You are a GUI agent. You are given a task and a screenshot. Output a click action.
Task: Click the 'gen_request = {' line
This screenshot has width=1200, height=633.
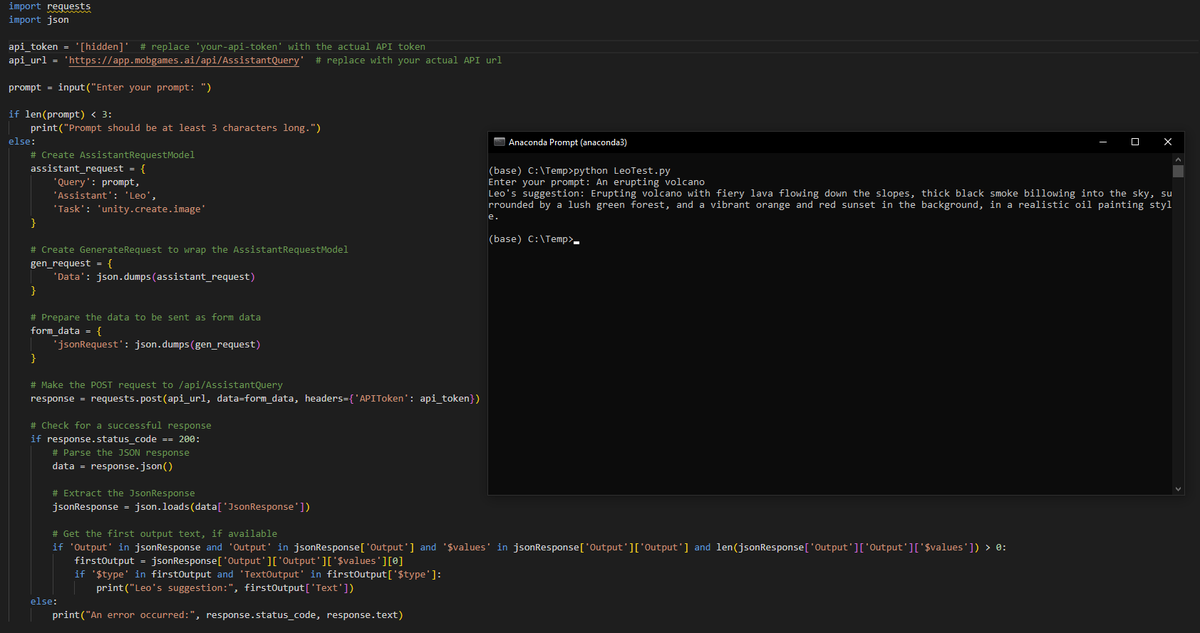[x=71, y=263]
